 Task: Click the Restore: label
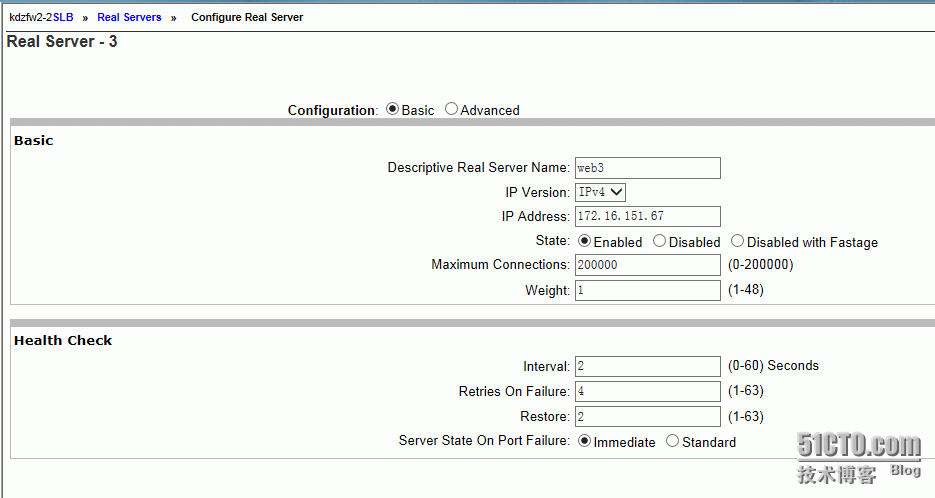point(545,416)
